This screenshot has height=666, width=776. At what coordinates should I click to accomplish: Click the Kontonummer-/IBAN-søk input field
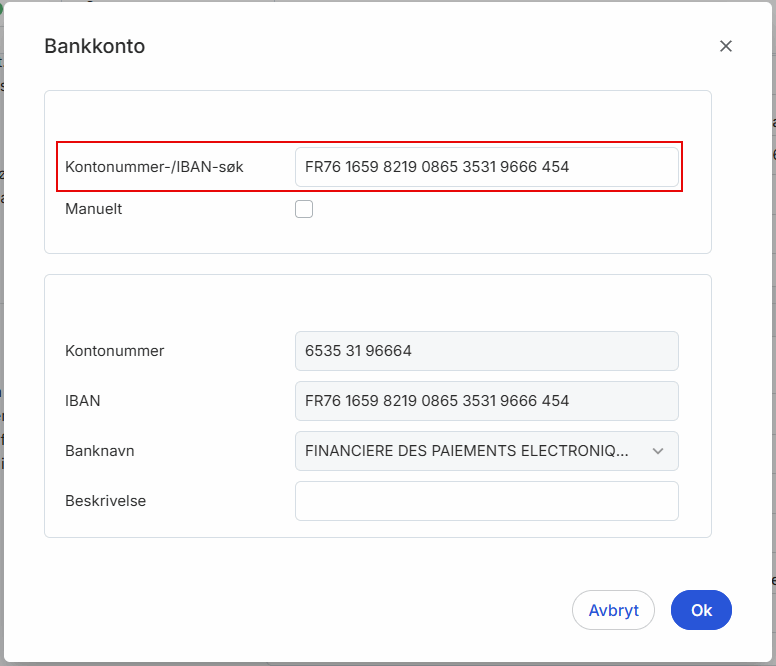[486, 167]
